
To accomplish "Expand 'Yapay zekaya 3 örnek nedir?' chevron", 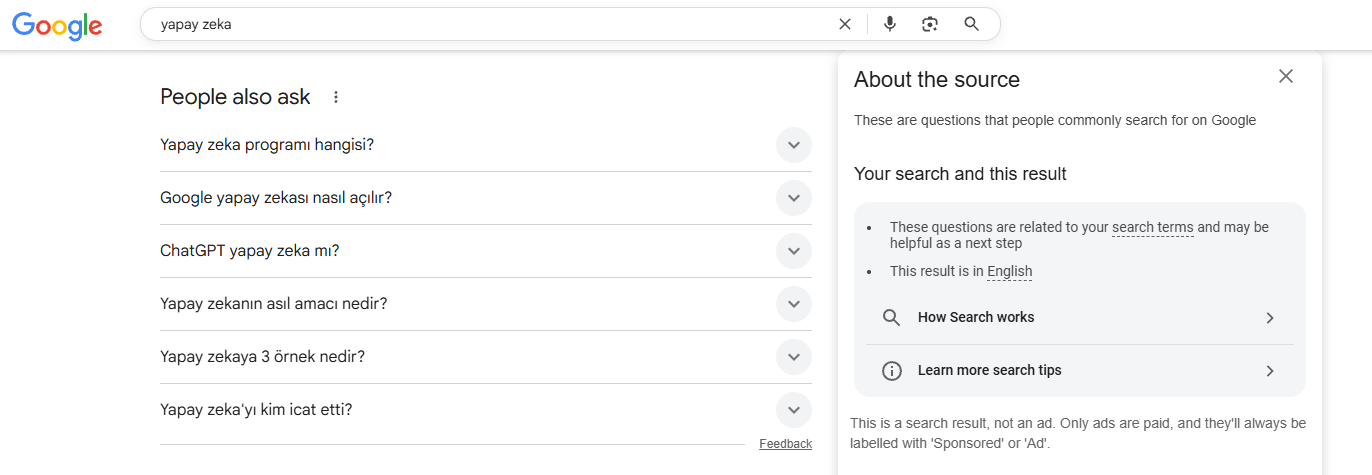I will [794, 357].
